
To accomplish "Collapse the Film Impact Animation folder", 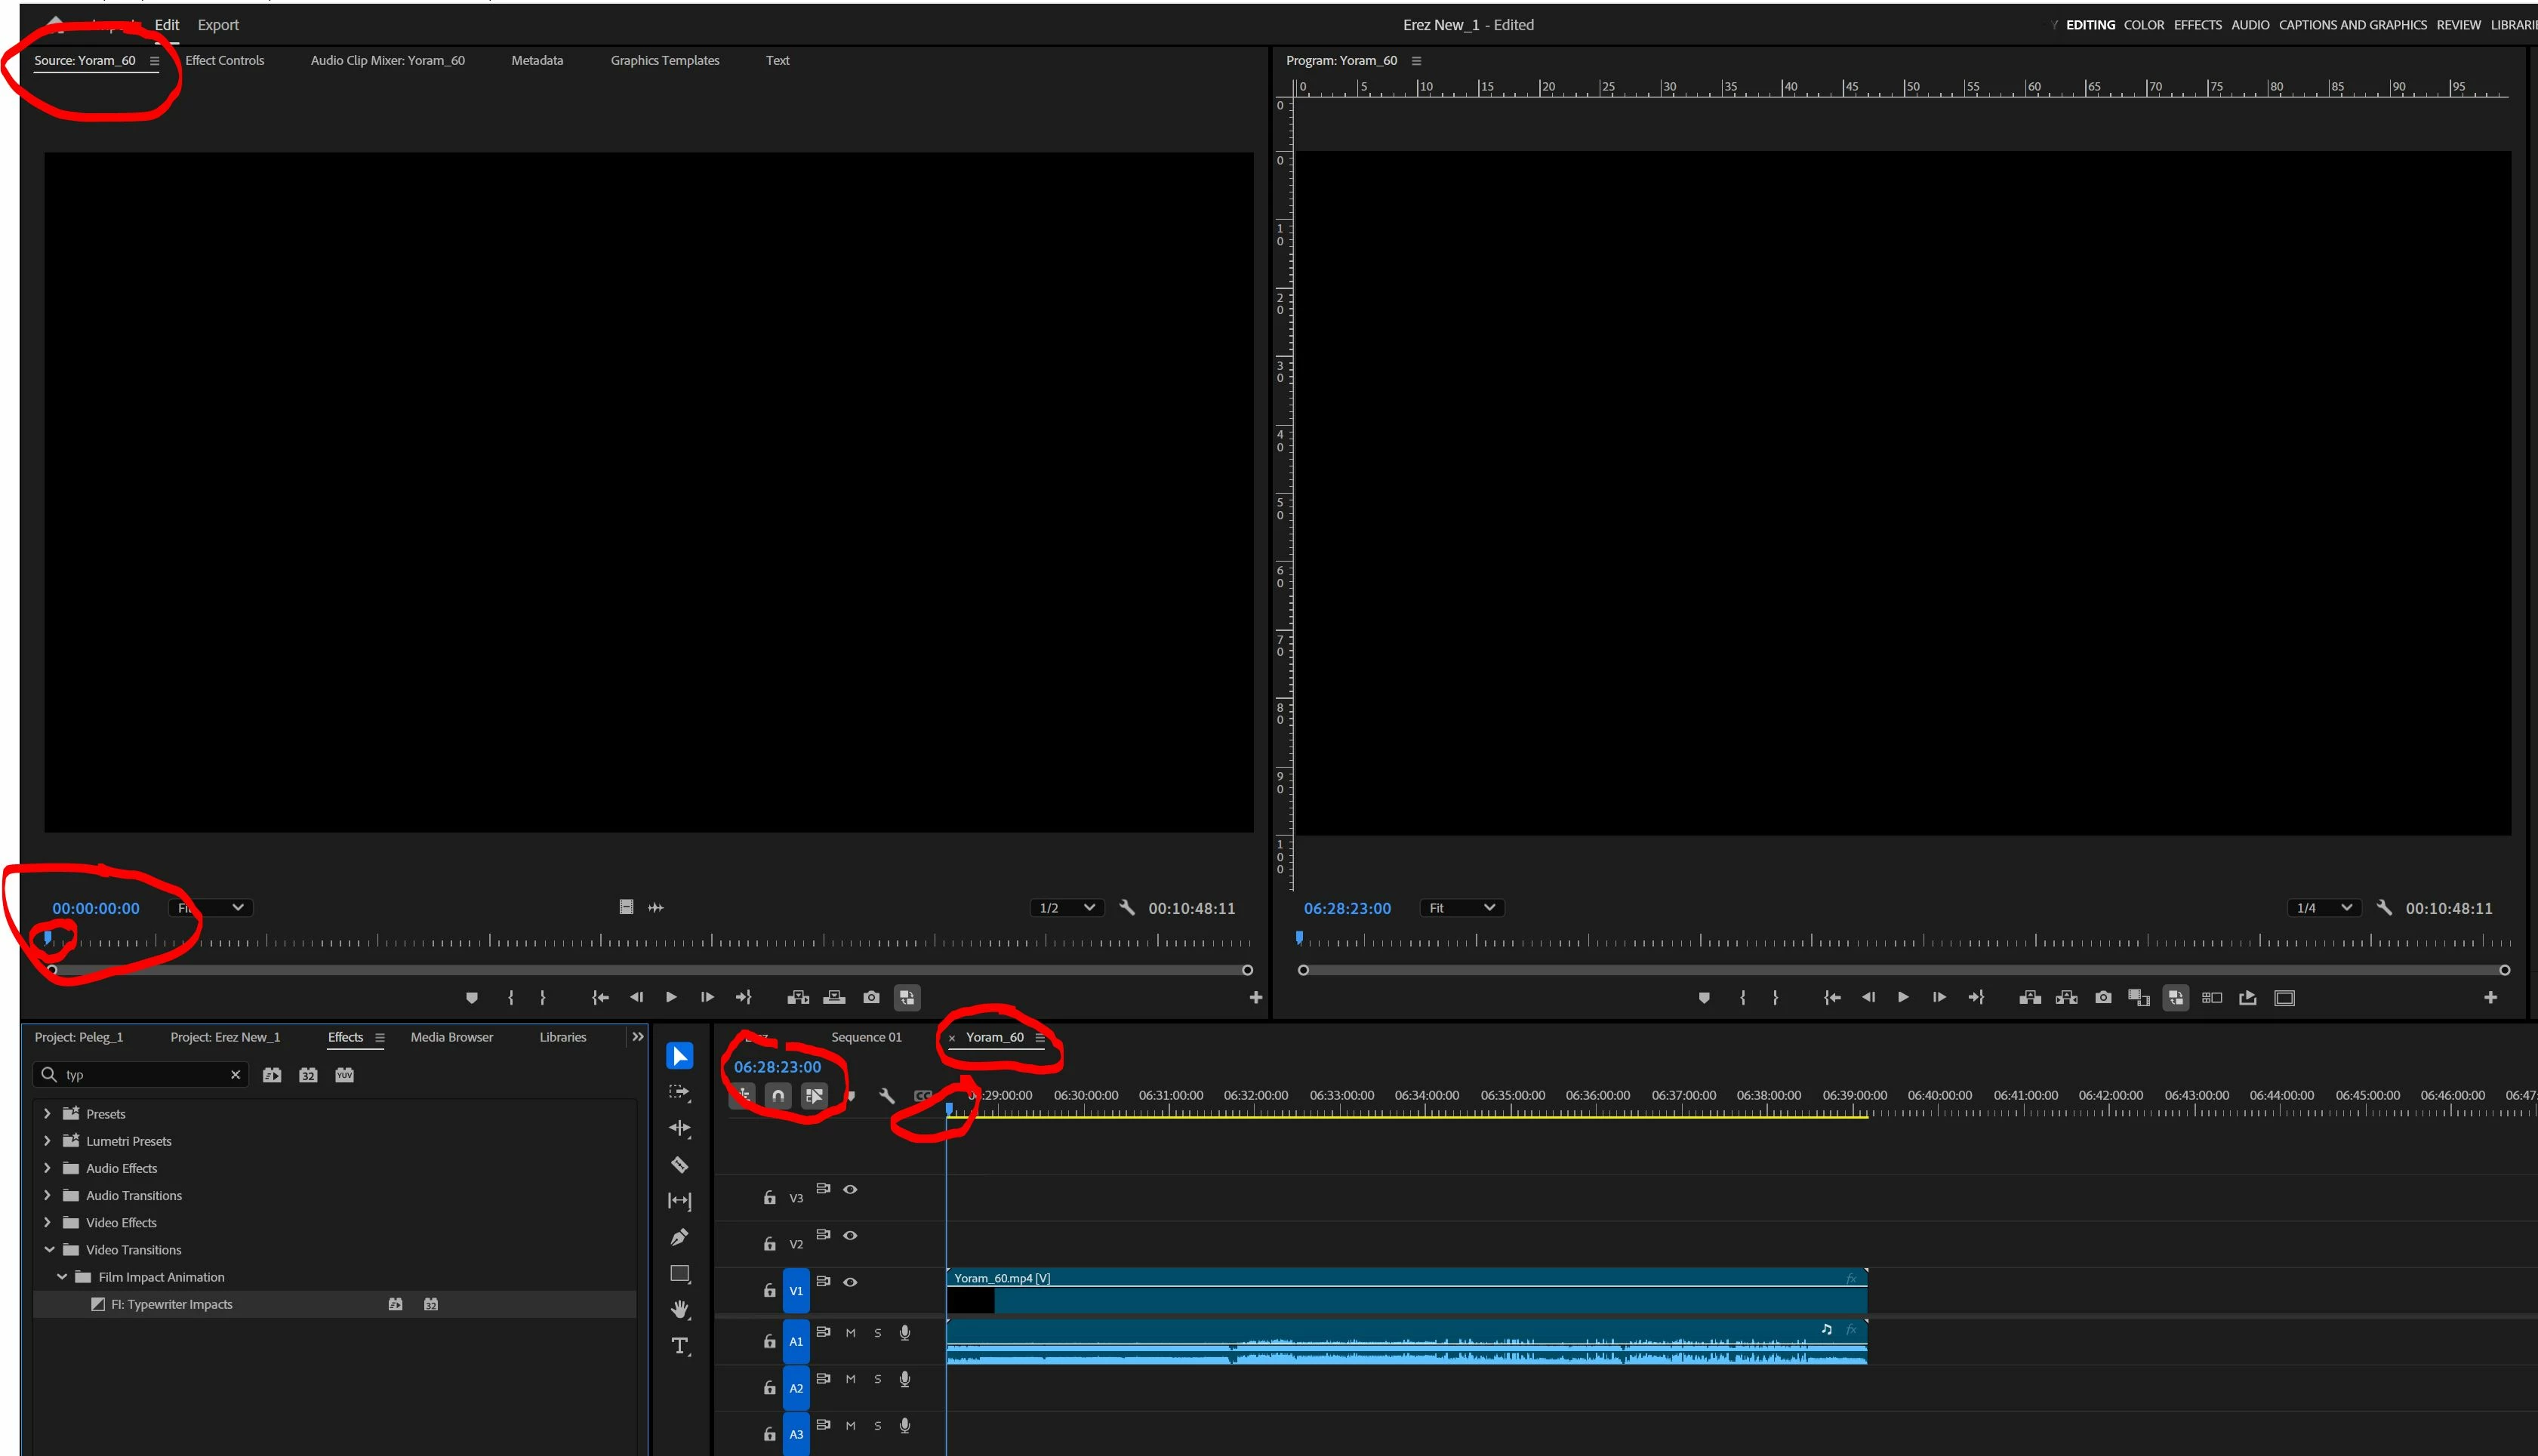I will tap(62, 1277).
